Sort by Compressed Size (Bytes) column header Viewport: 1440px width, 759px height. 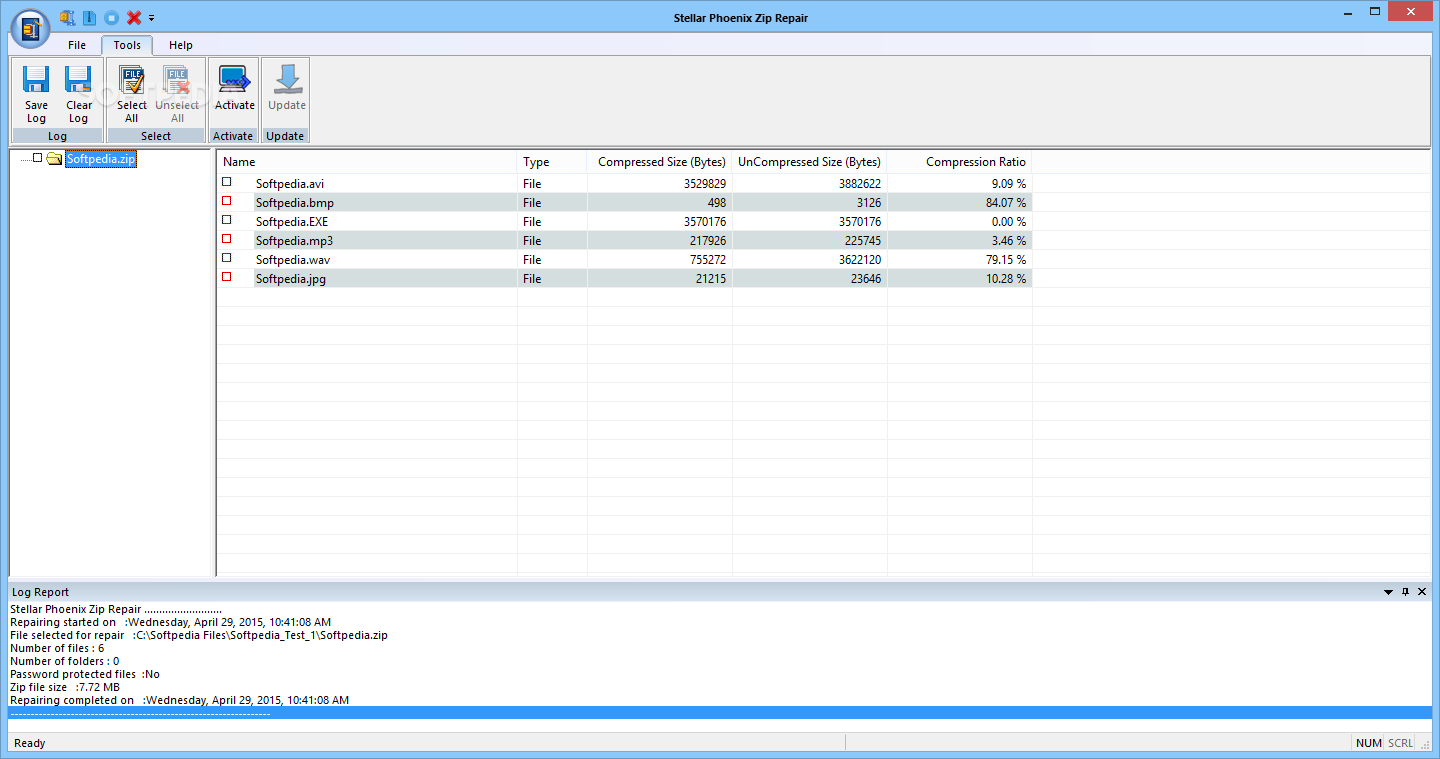click(660, 162)
